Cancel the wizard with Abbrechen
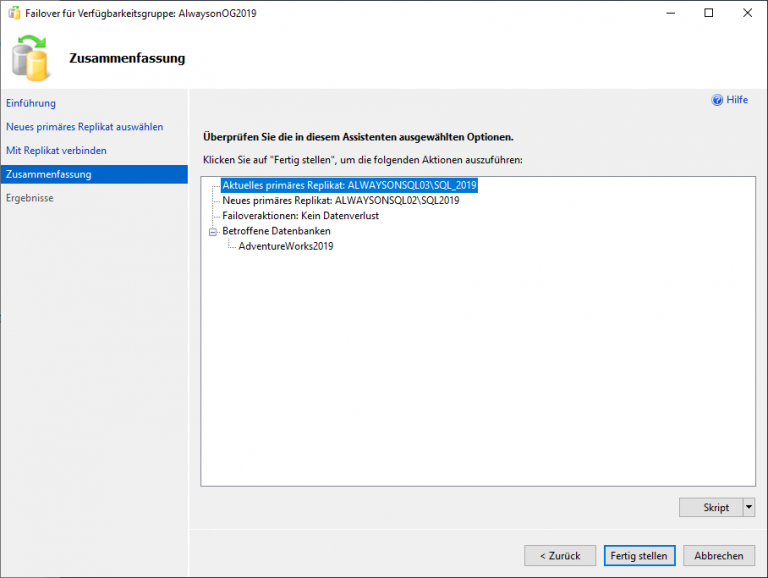 [x=719, y=556]
